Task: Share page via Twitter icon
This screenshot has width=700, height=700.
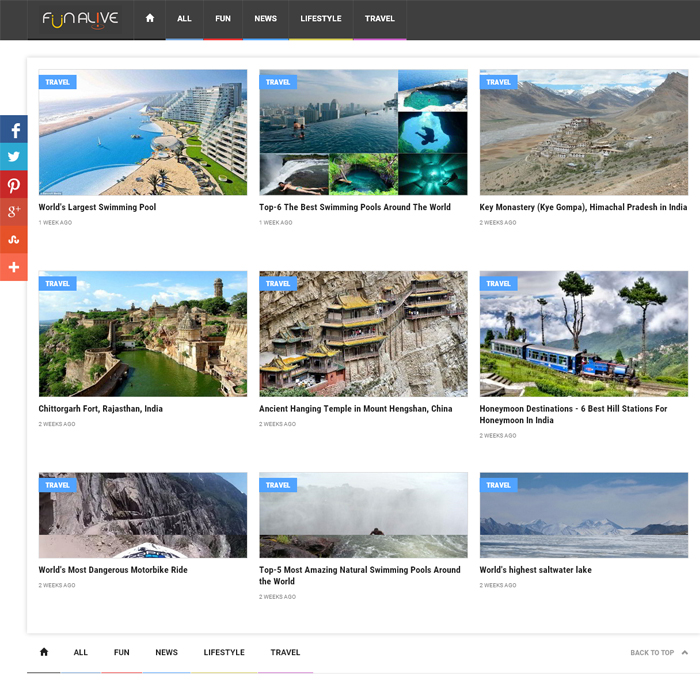Action: point(14,157)
